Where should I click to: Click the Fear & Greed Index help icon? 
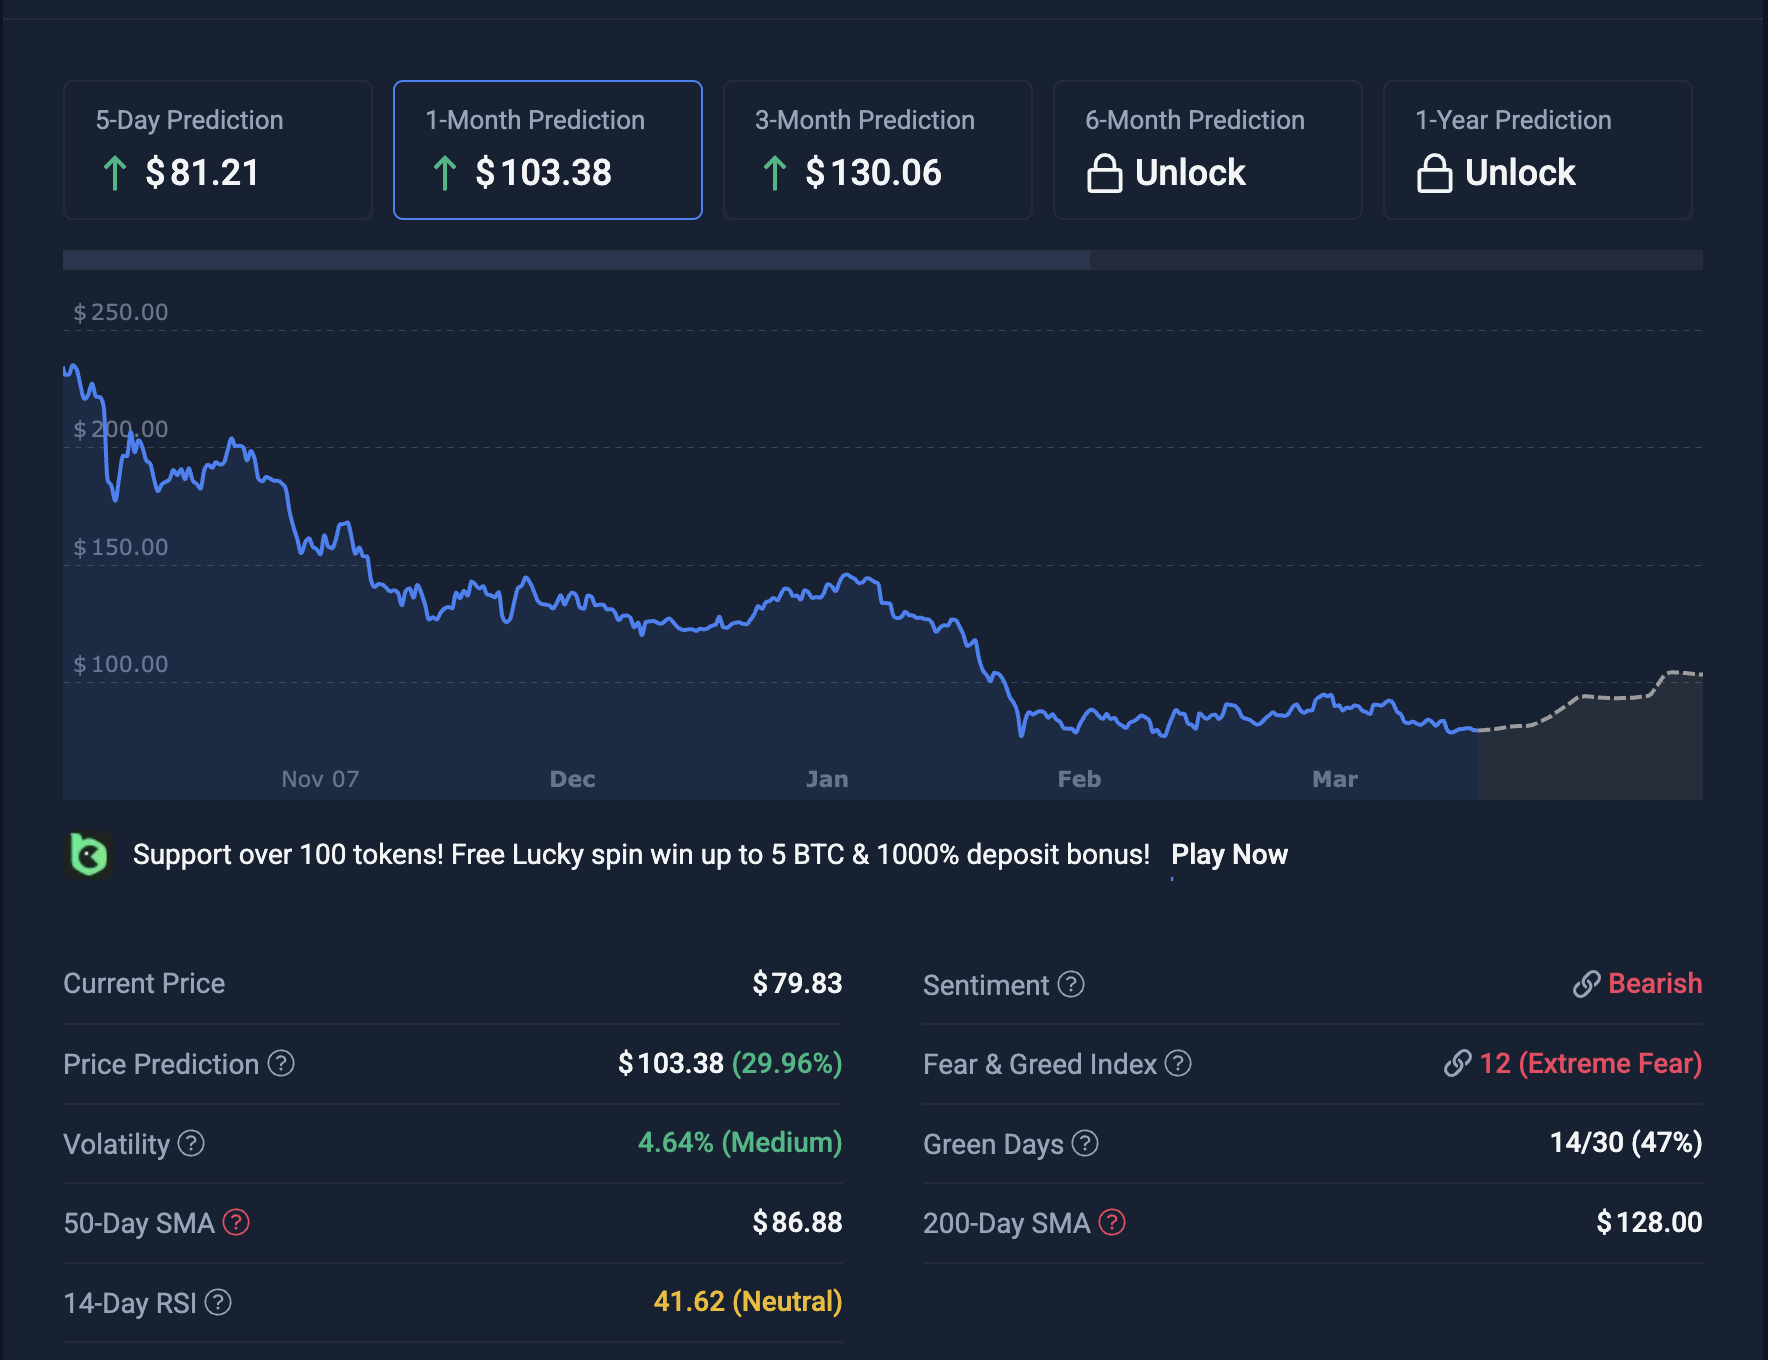(x=1178, y=1063)
